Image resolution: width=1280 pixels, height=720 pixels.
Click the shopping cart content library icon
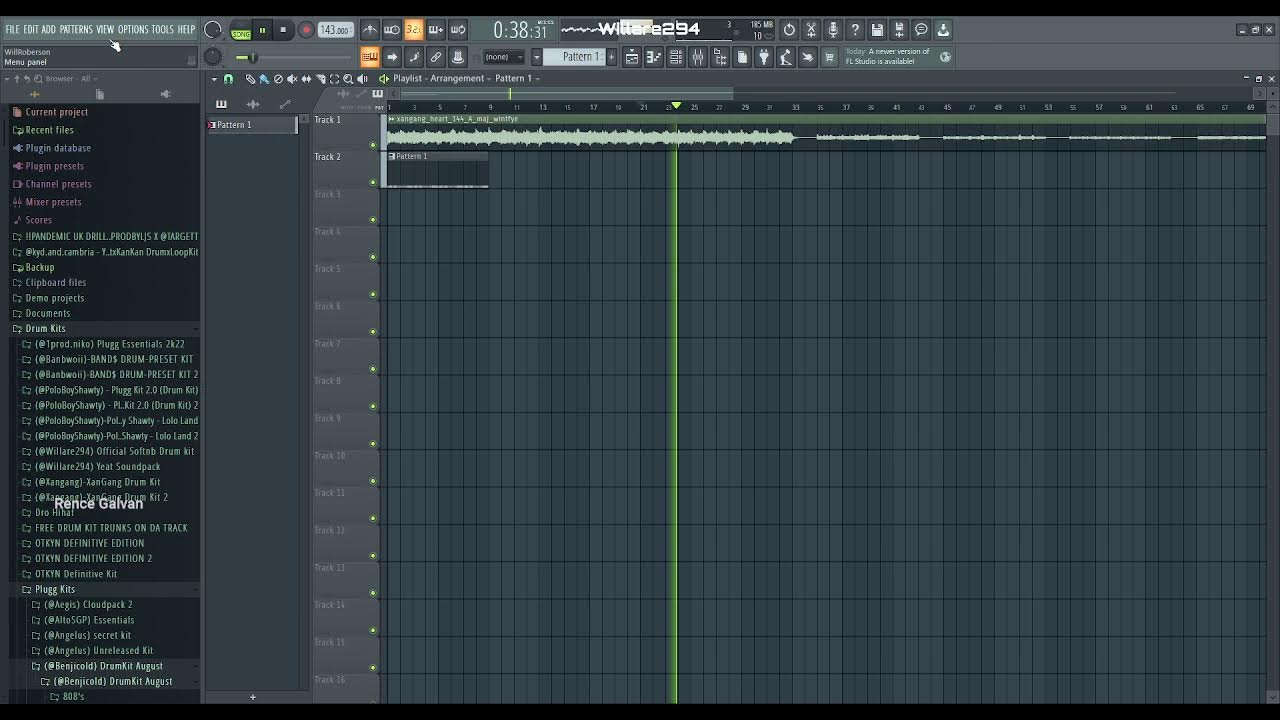(x=828, y=57)
